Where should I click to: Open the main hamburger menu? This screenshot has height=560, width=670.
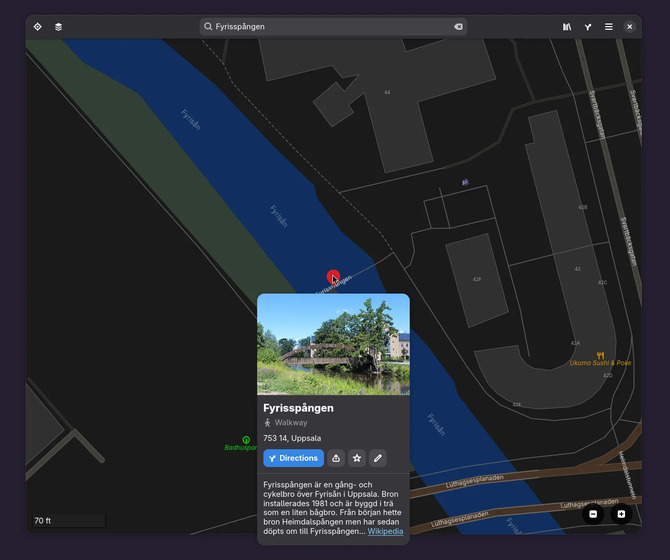click(x=609, y=27)
